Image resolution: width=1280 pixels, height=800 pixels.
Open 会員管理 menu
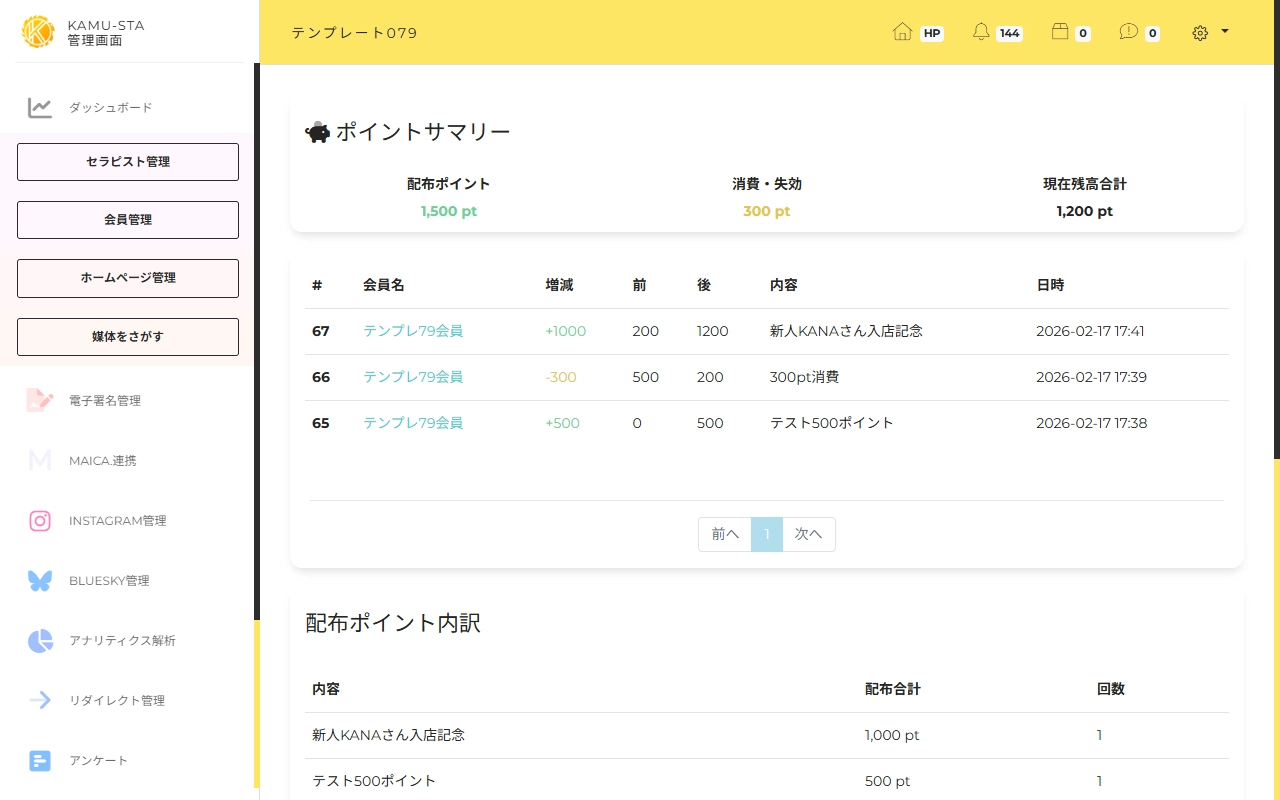128,220
